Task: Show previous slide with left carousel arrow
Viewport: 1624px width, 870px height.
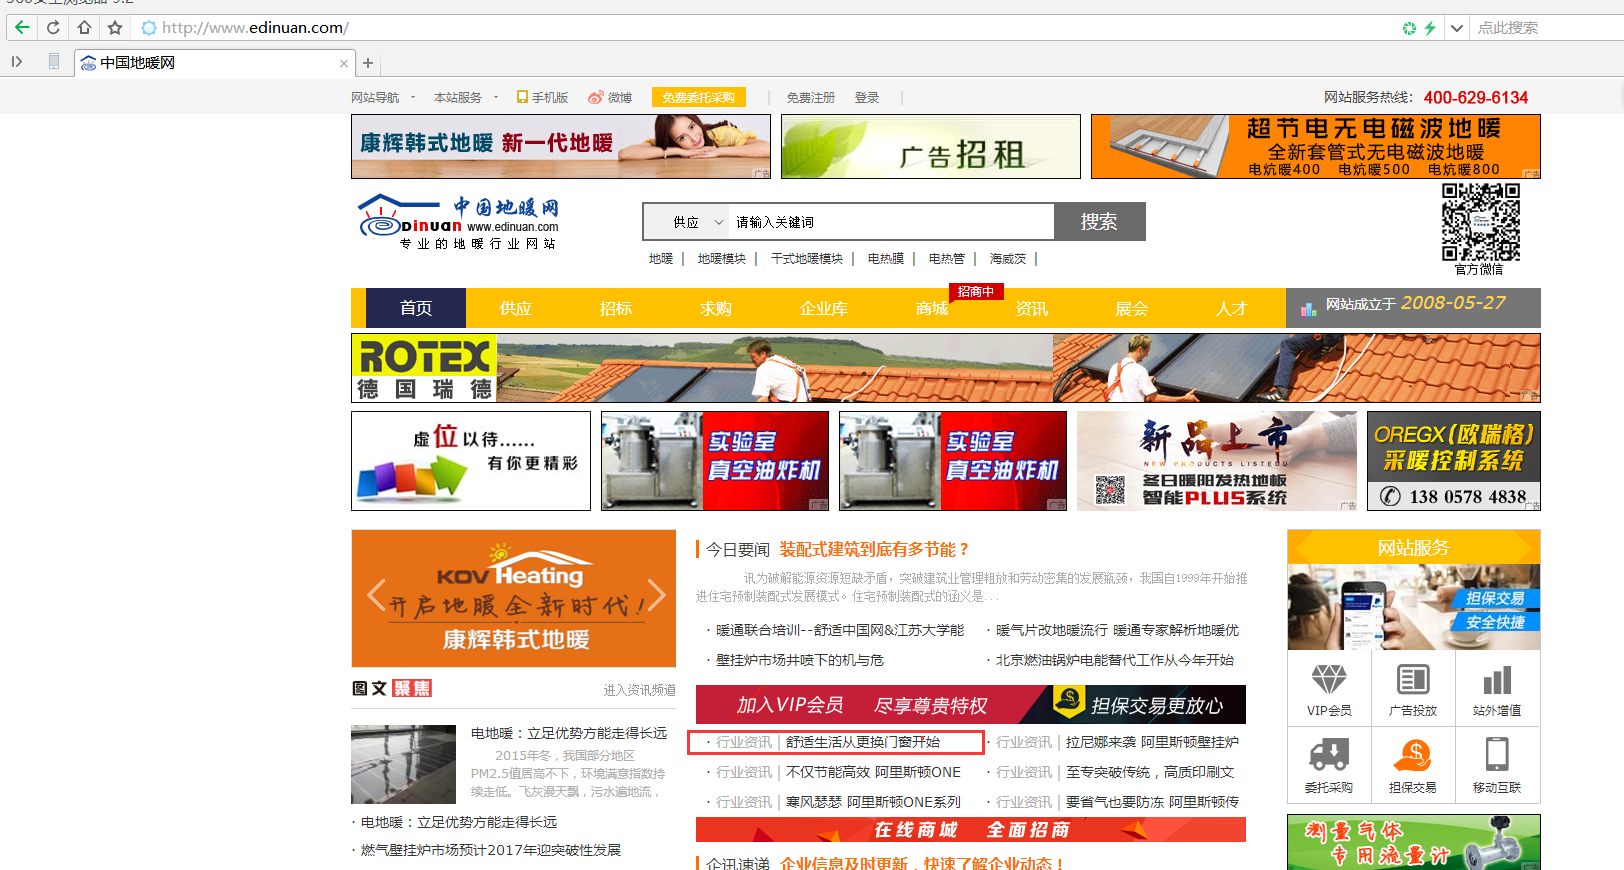Action: 375,596
